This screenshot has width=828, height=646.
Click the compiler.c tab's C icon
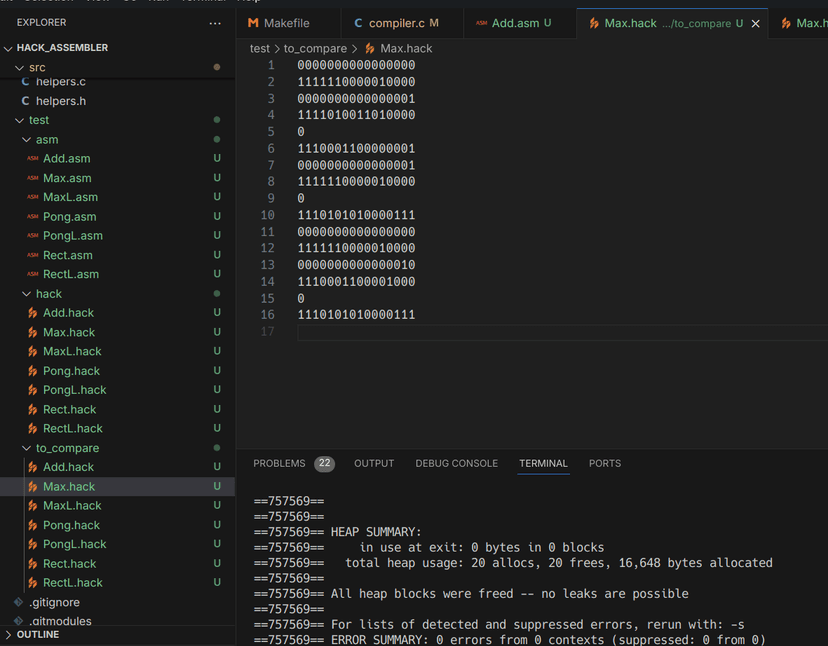coord(358,23)
